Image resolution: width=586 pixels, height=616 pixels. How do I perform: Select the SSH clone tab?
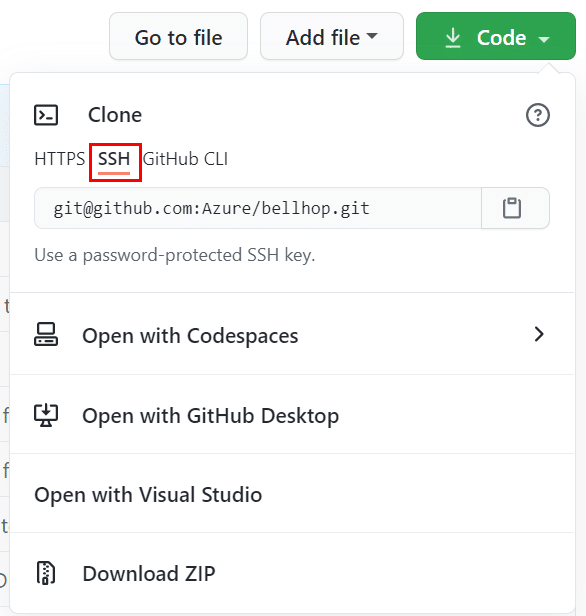pyautogui.click(x=114, y=160)
